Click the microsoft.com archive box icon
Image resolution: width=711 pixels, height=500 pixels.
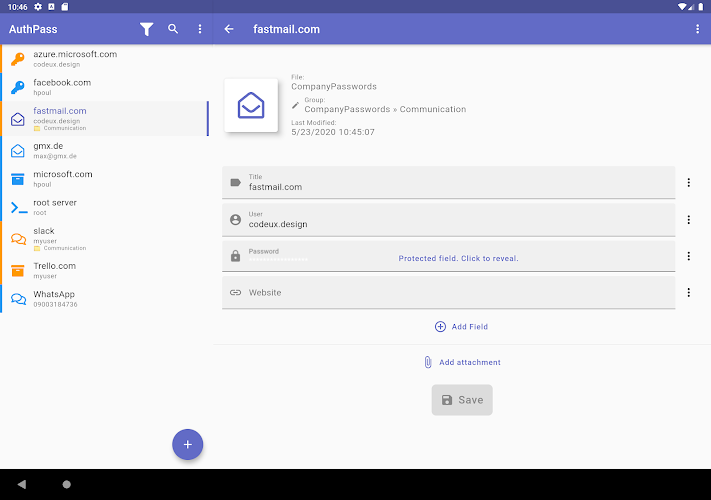18,179
